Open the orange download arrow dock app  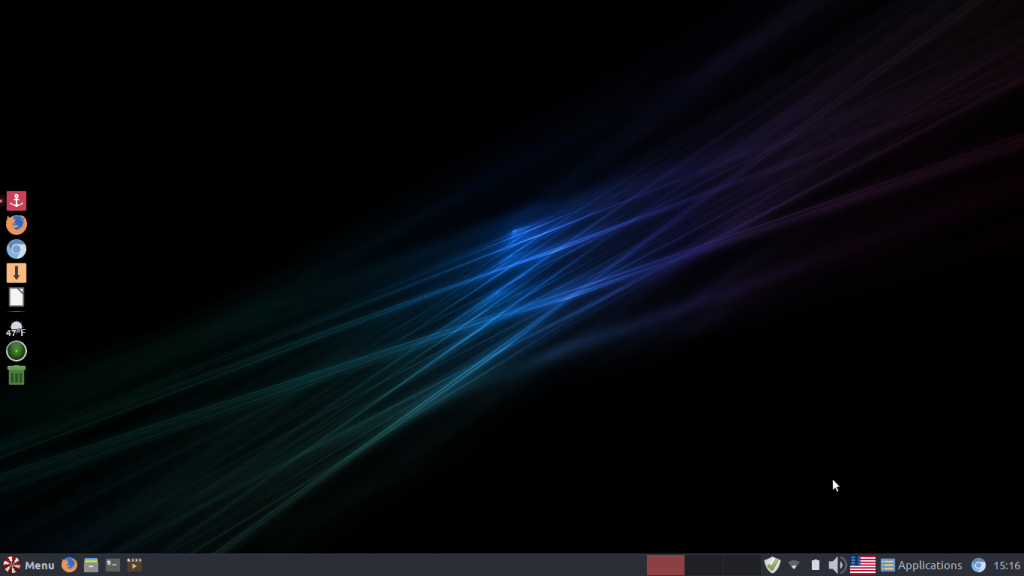pyautogui.click(x=16, y=273)
